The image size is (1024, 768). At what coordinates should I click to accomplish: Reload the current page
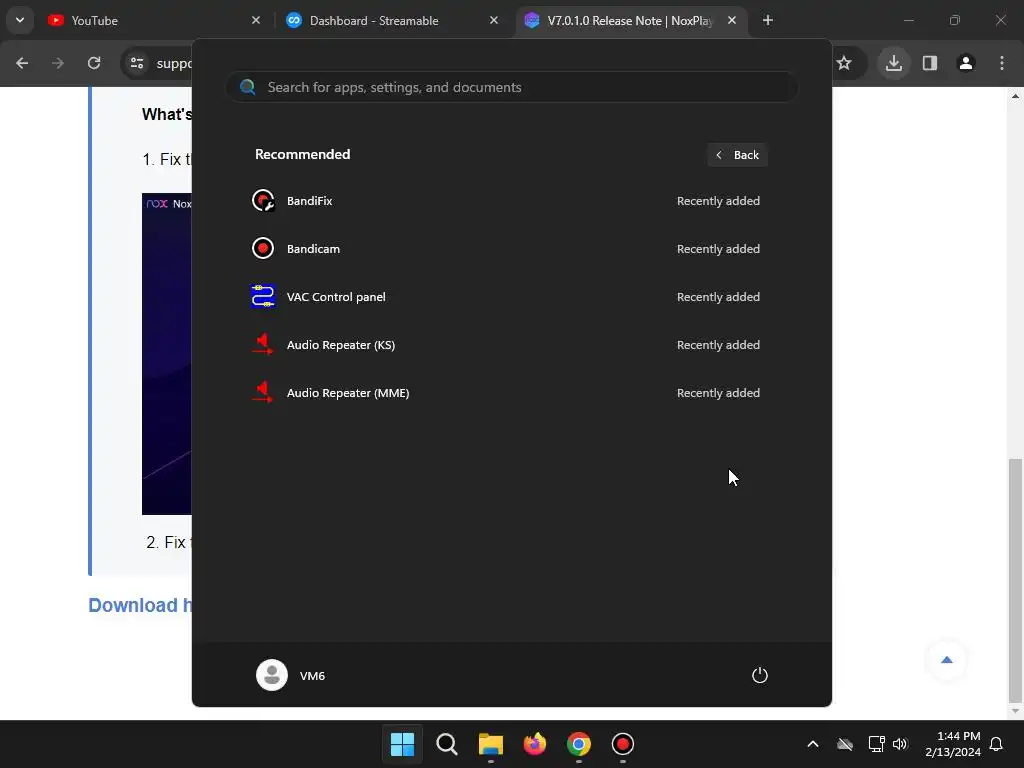tap(94, 63)
